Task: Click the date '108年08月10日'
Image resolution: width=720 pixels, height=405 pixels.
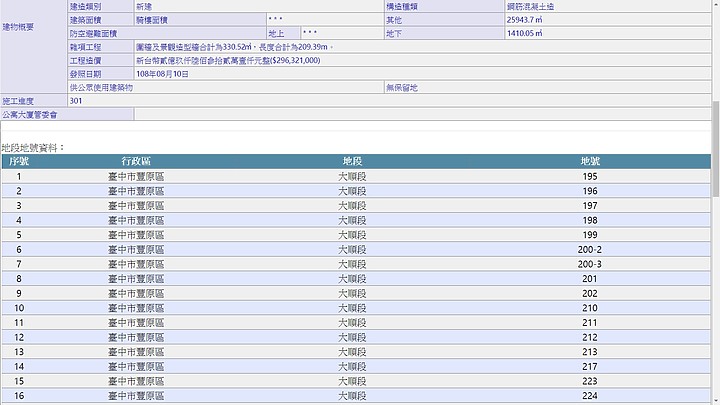Action: [x=162, y=74]
